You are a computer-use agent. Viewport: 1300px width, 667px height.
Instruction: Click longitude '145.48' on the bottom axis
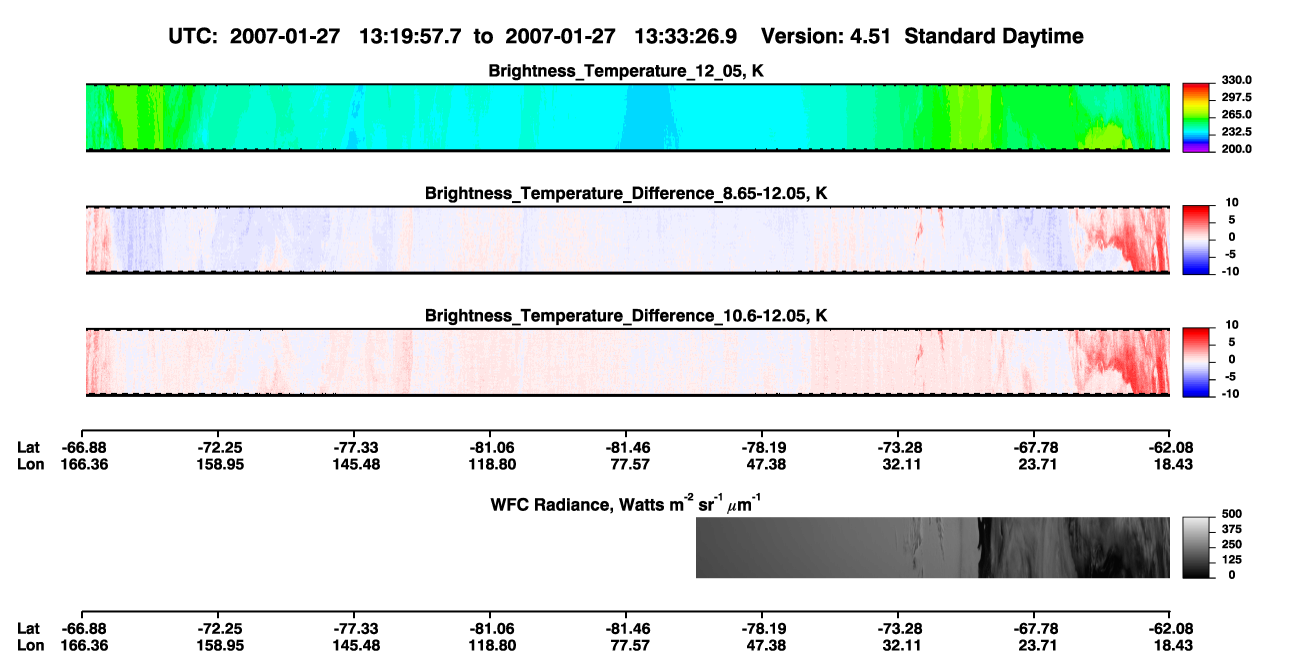coord(354,646)
